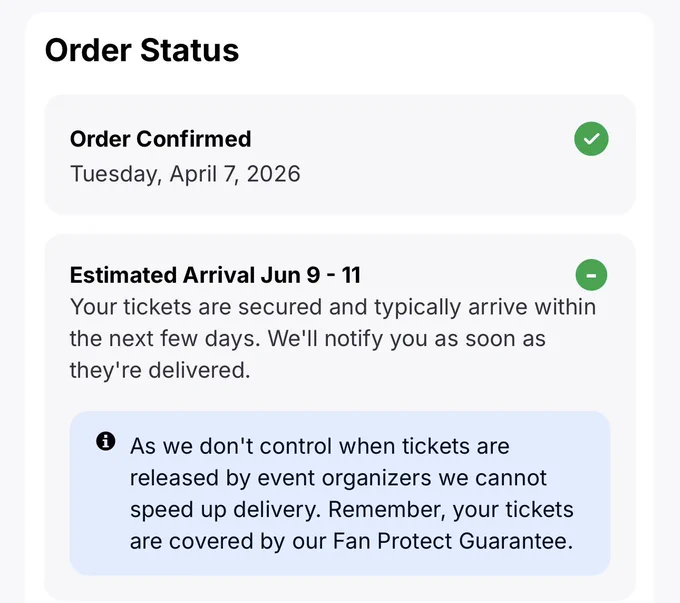680x603 pixels.
Task: Click the green minus icon beside Estimated Arrival
Action: [591, 275]
